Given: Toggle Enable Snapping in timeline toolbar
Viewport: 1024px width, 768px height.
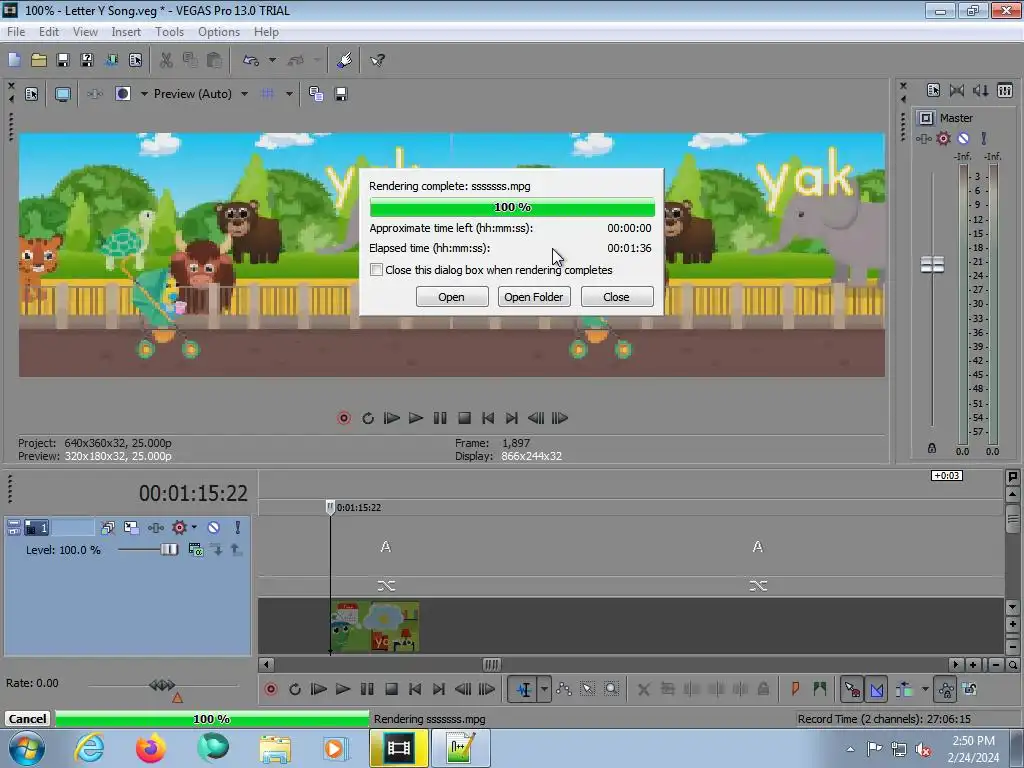Looking at the screenshot, I should [x=852, y=689].
